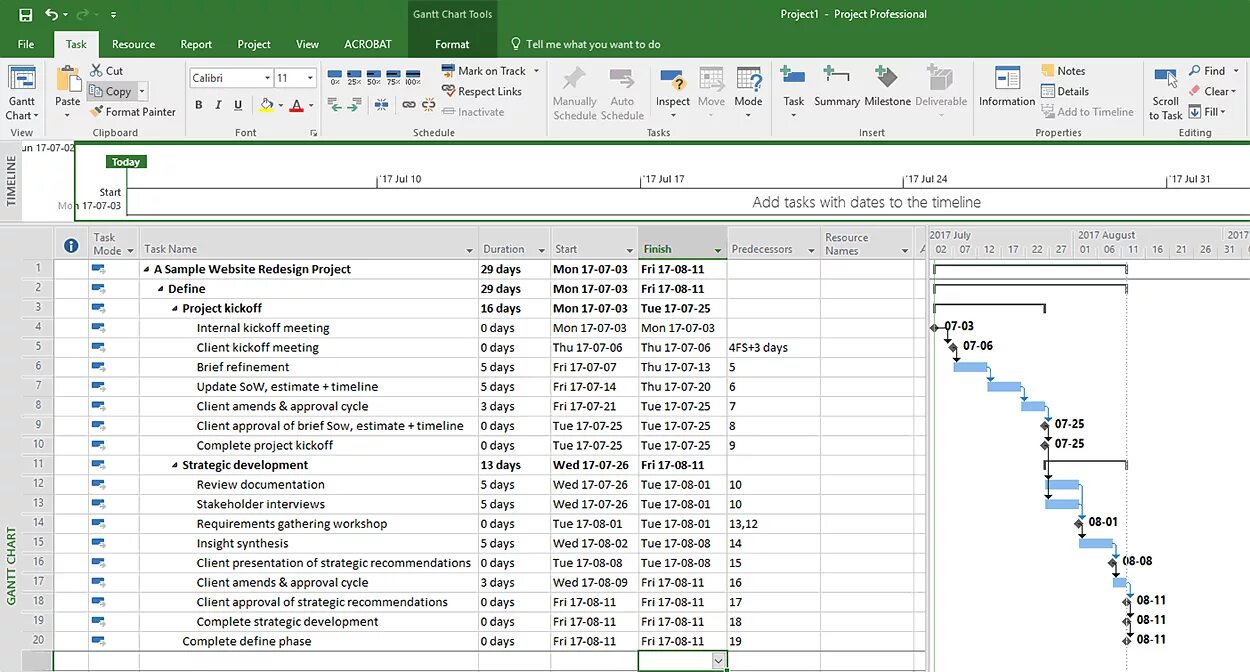Click the Inactivate task command

[472, 112]
